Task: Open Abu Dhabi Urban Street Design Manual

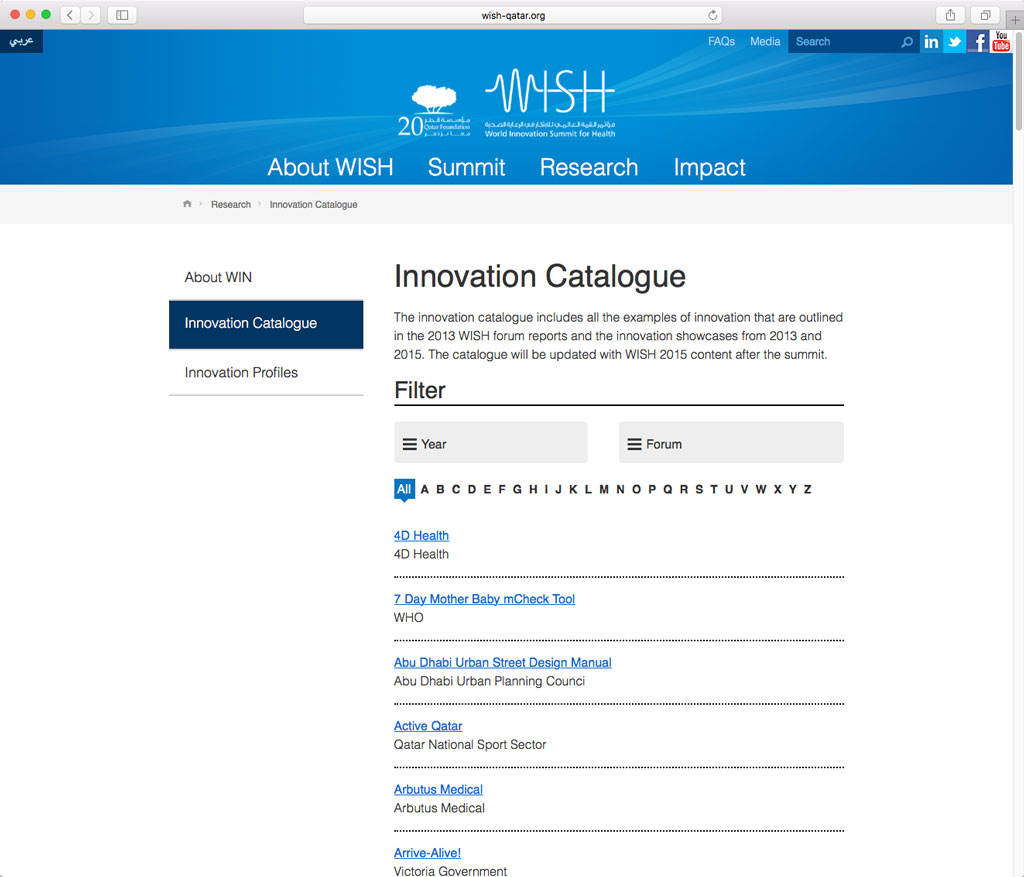Action: click(502, 662)
